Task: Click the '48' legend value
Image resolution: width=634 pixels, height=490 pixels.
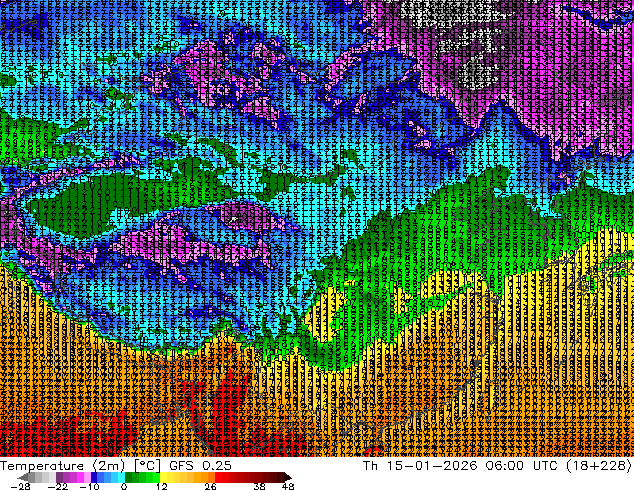Action: 288,486
